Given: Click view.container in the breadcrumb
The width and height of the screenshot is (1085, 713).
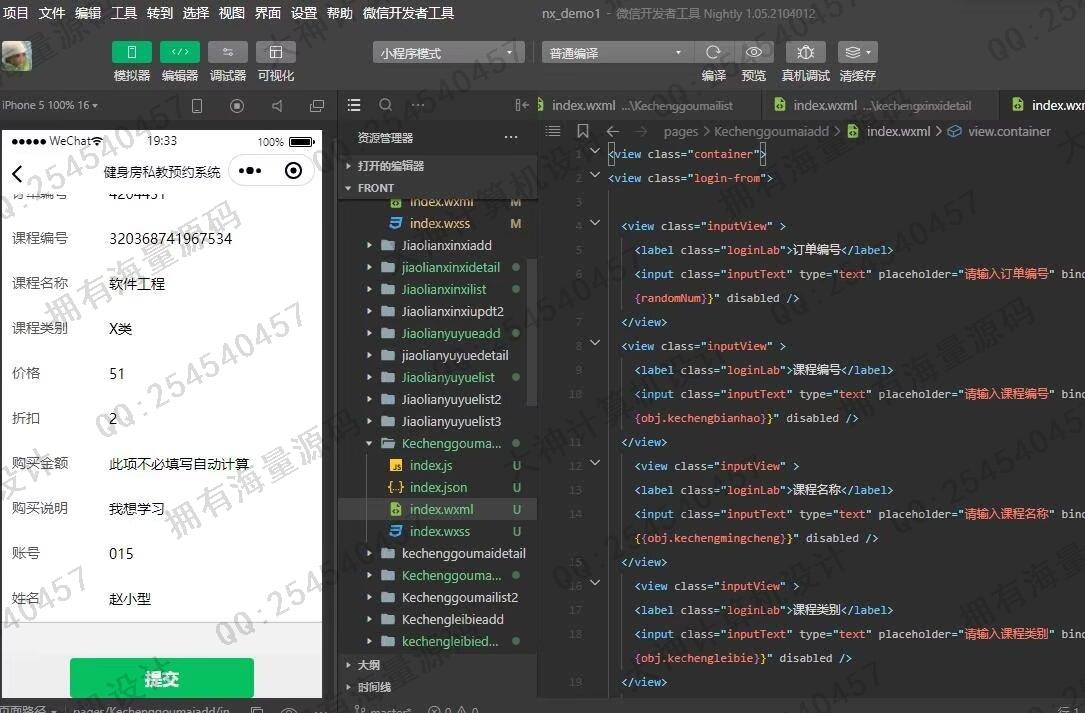Looking at the screenshot, I should (x=1009, y=132).
